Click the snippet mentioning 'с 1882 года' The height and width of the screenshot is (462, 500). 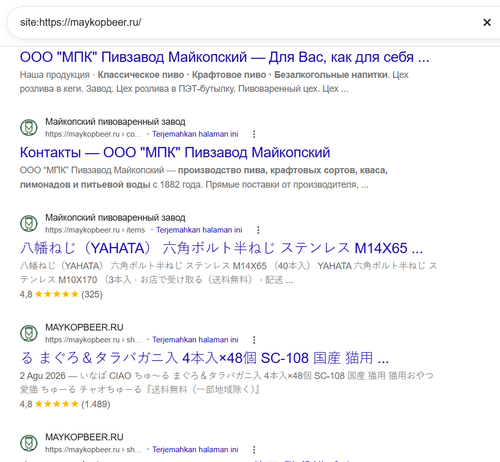[204, 177]
